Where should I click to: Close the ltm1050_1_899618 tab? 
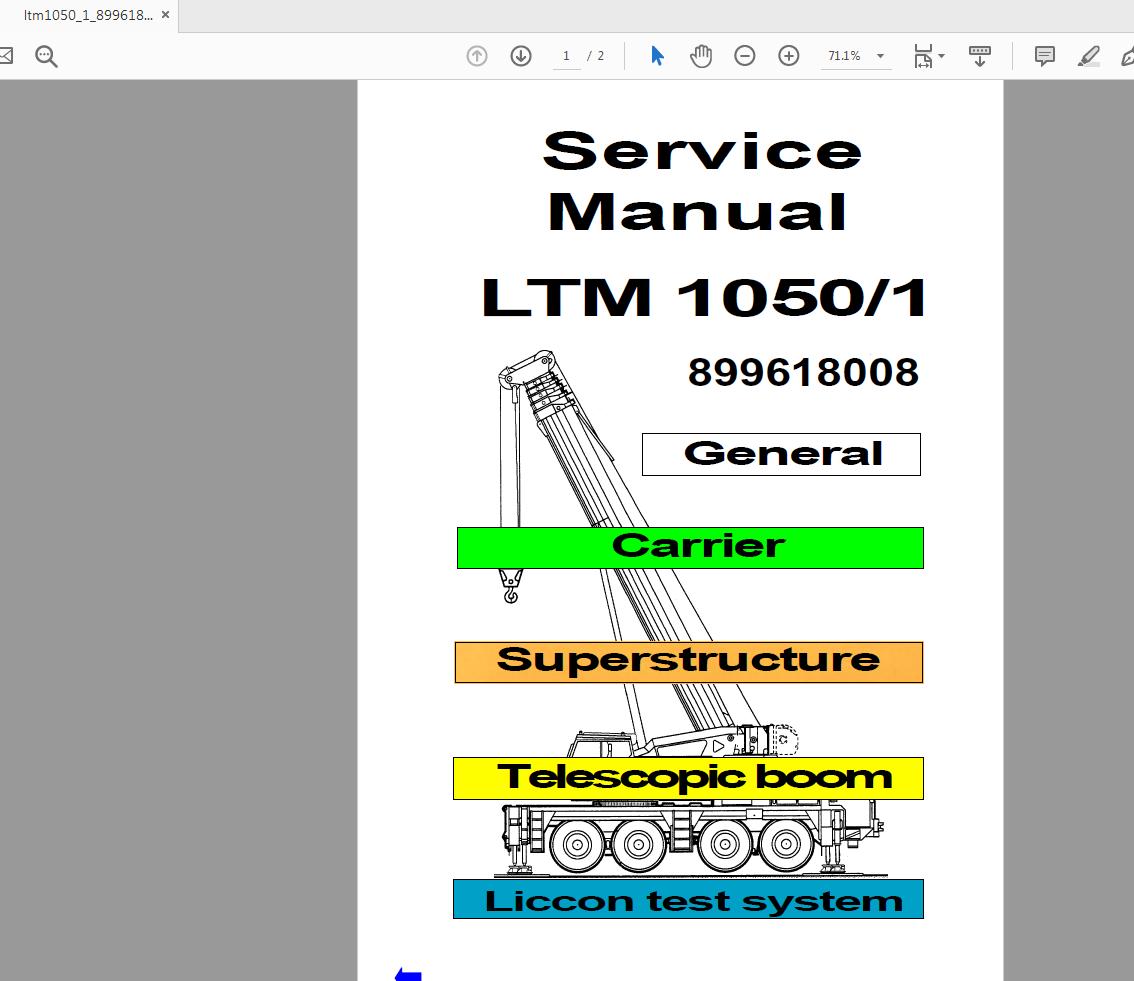[166, 14]
